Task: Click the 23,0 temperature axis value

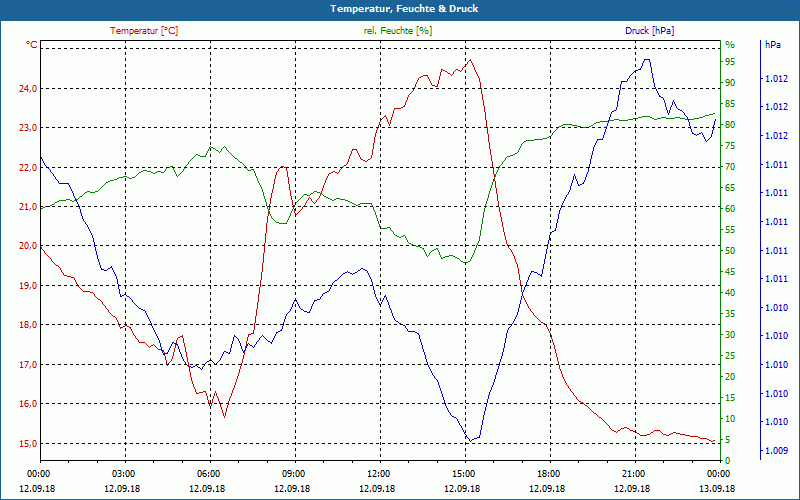Action: click(29, 128)
